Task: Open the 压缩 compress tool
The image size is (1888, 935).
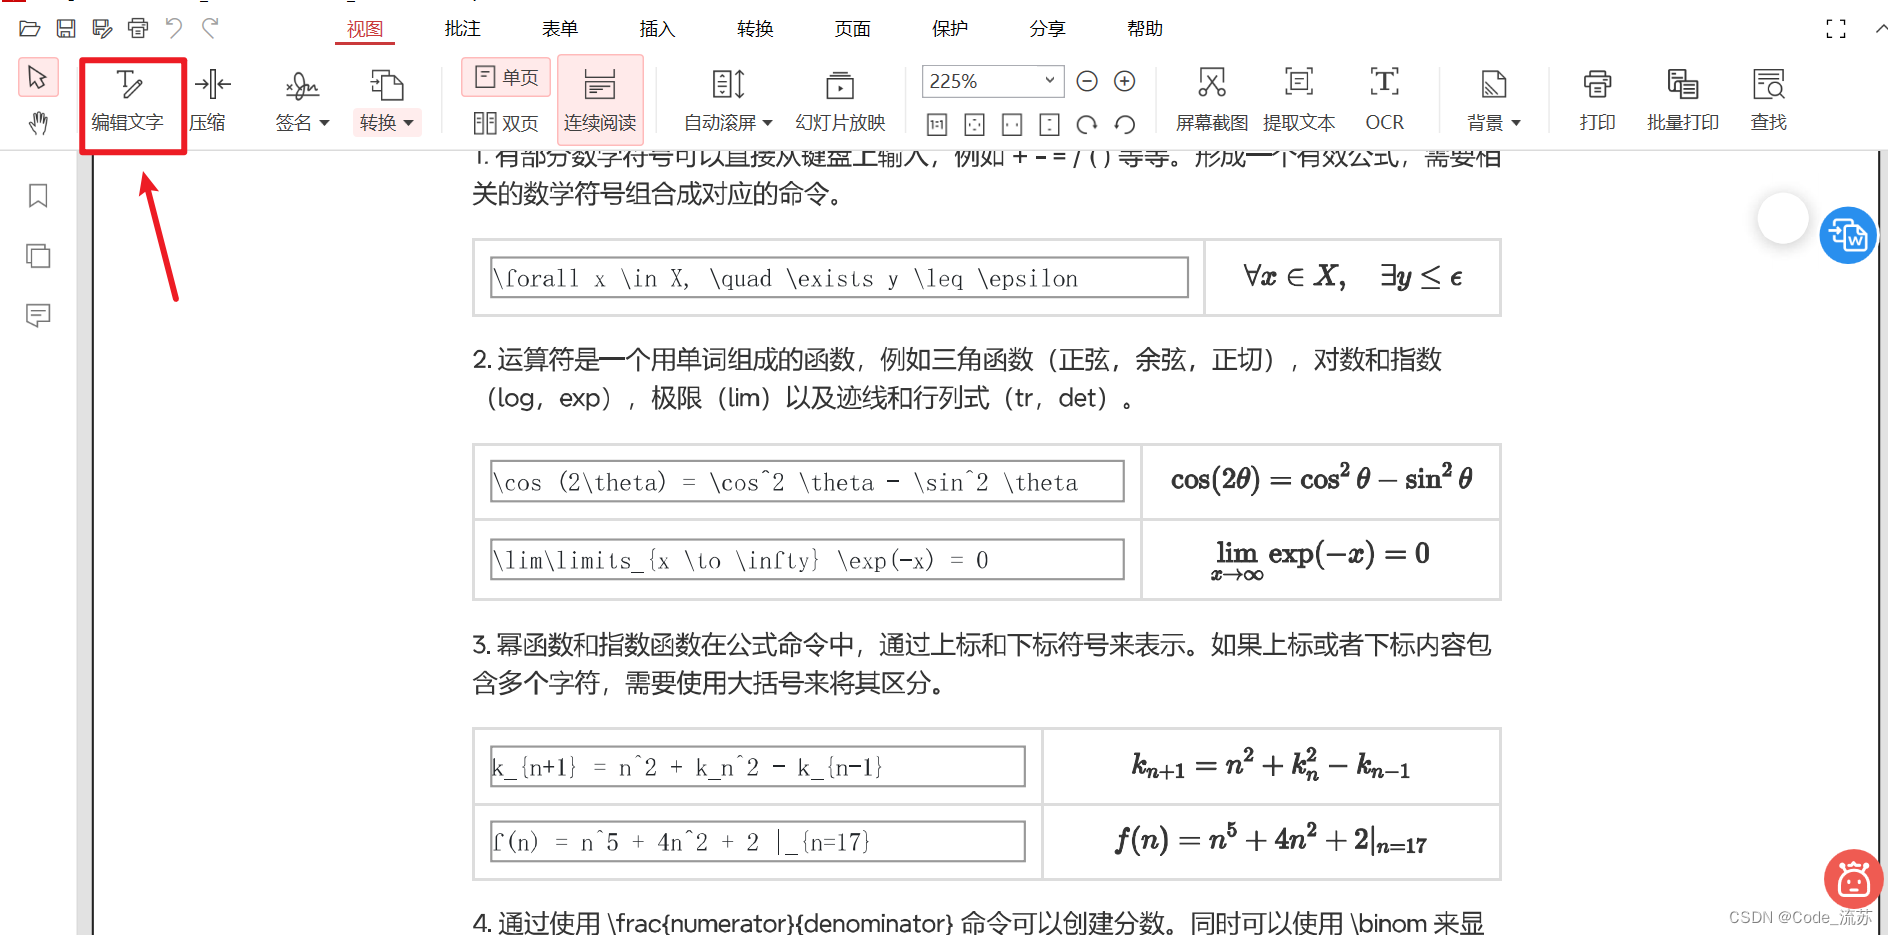Action: (x=210, y=98)
